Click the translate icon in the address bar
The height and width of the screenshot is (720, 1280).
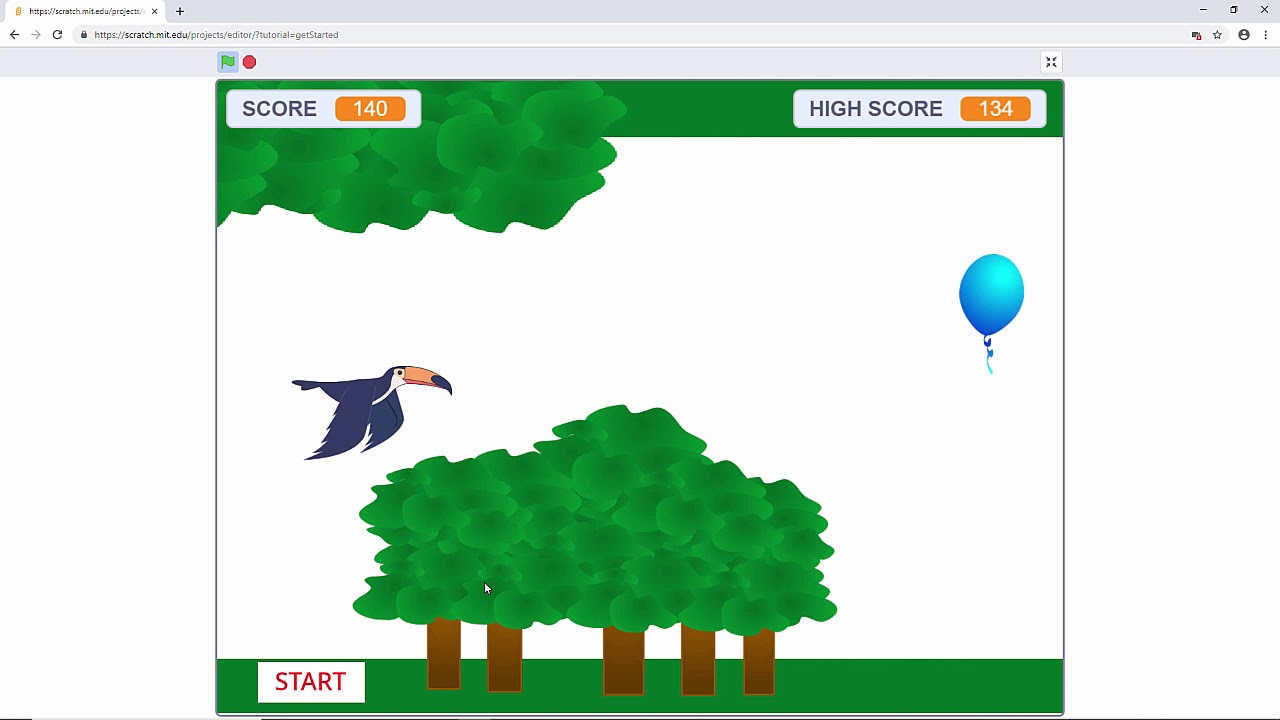(1196, 34)
